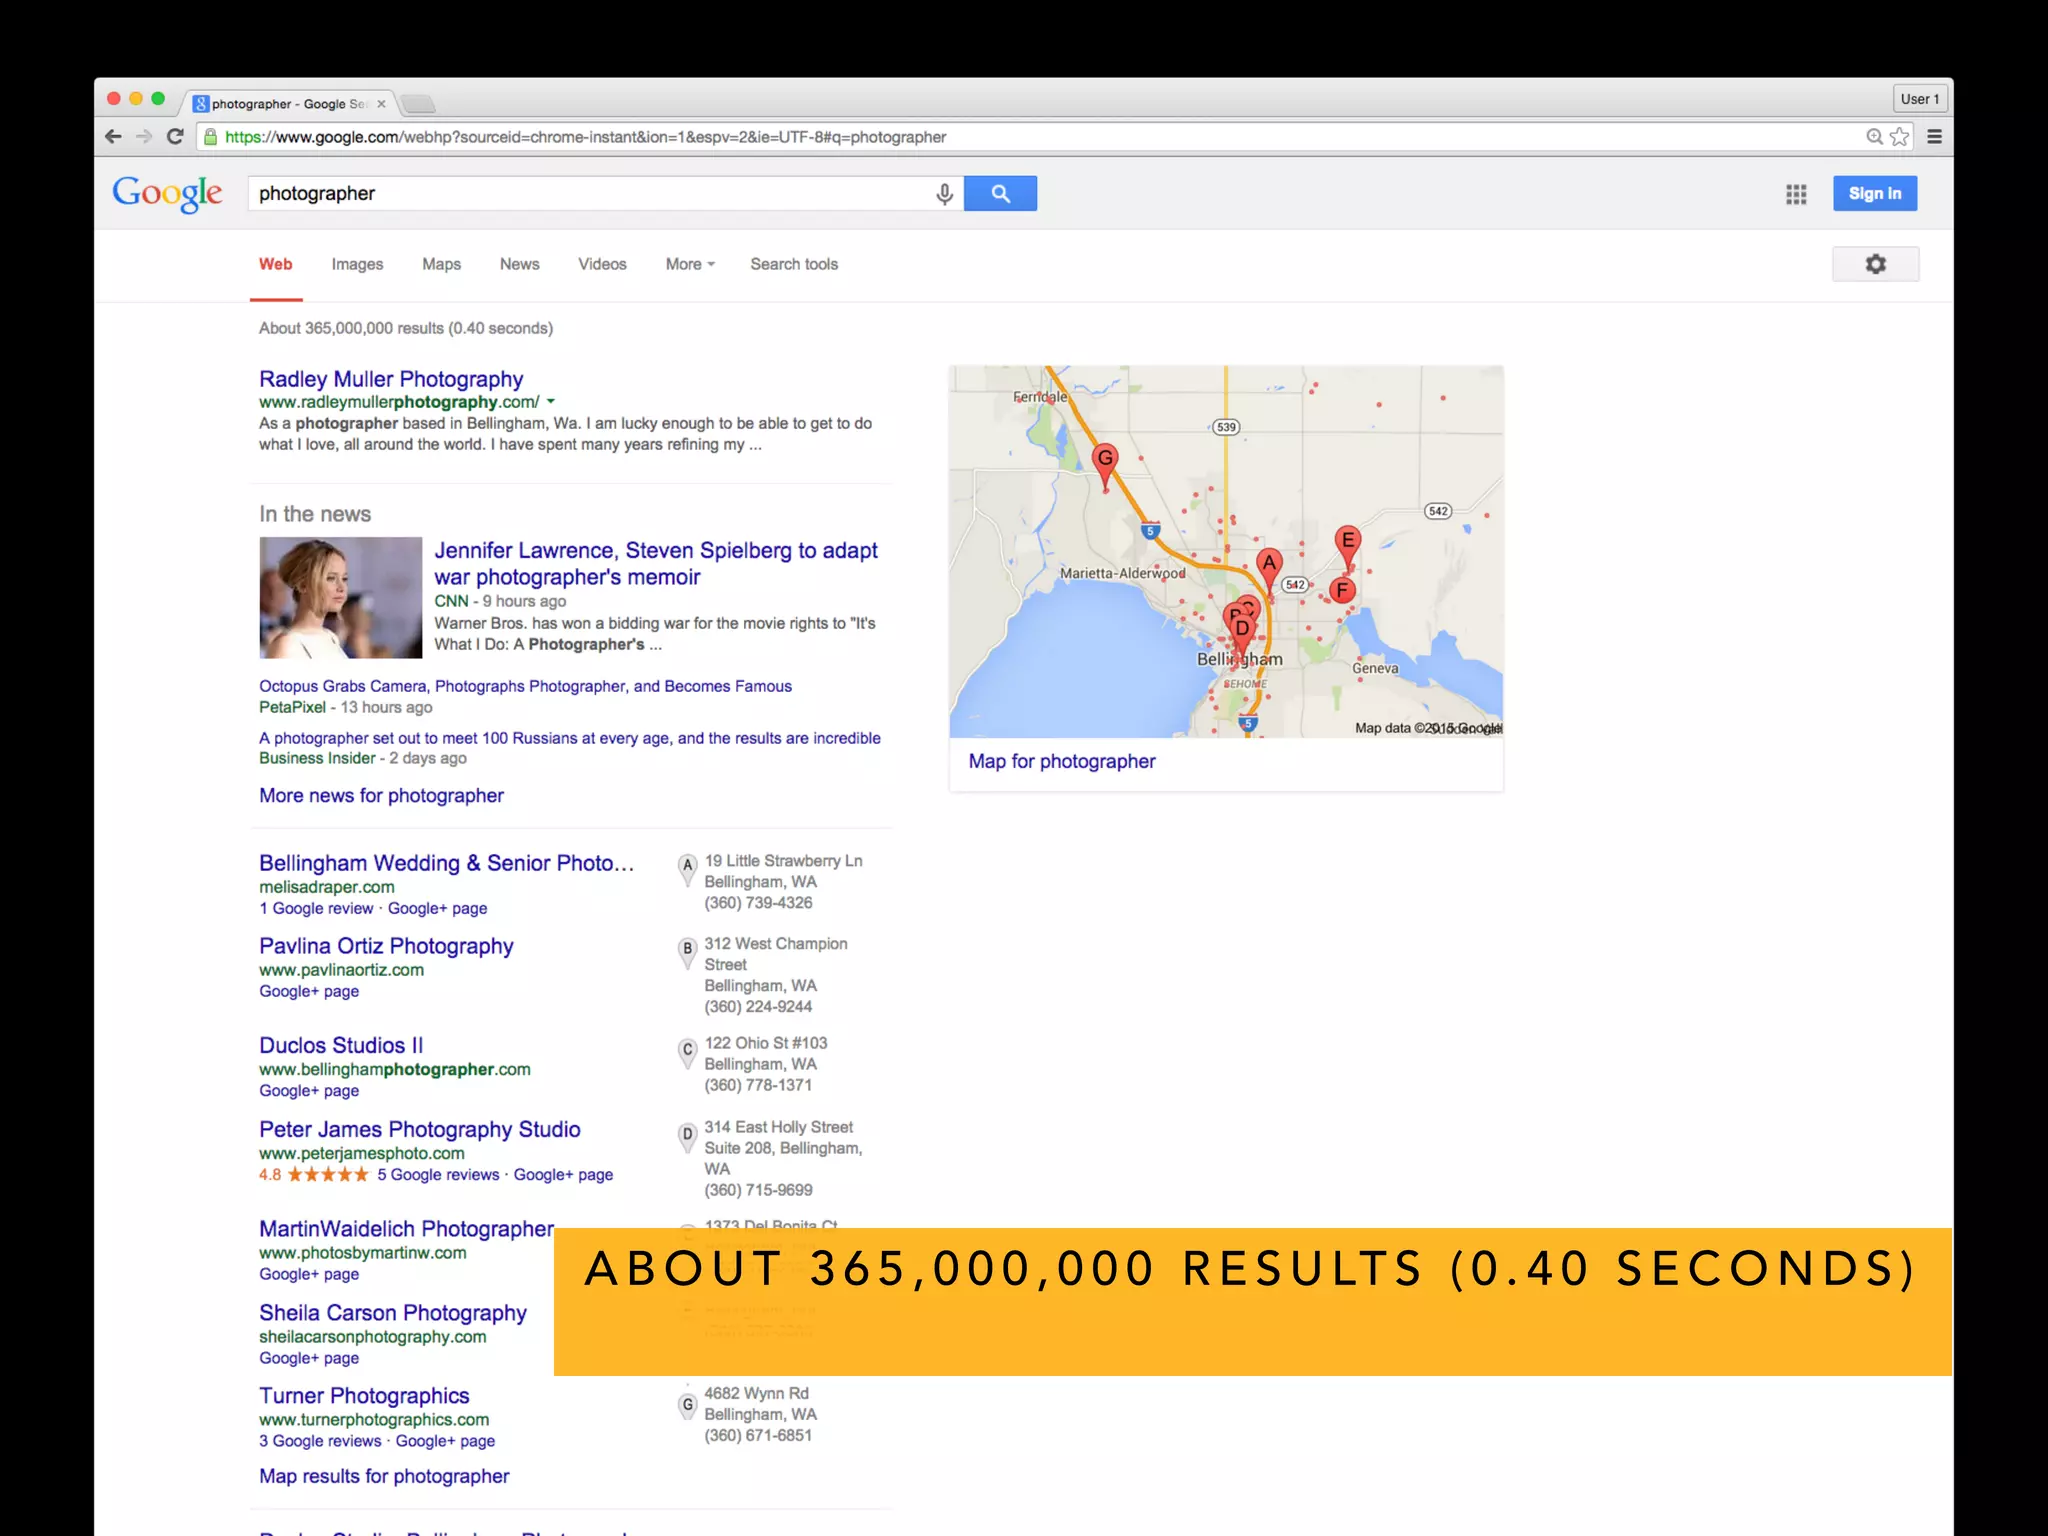Click marker G beside 4682 Wynn Rd
The height and width of the screenshot is (1536, 2048).
click(687, 1407)
